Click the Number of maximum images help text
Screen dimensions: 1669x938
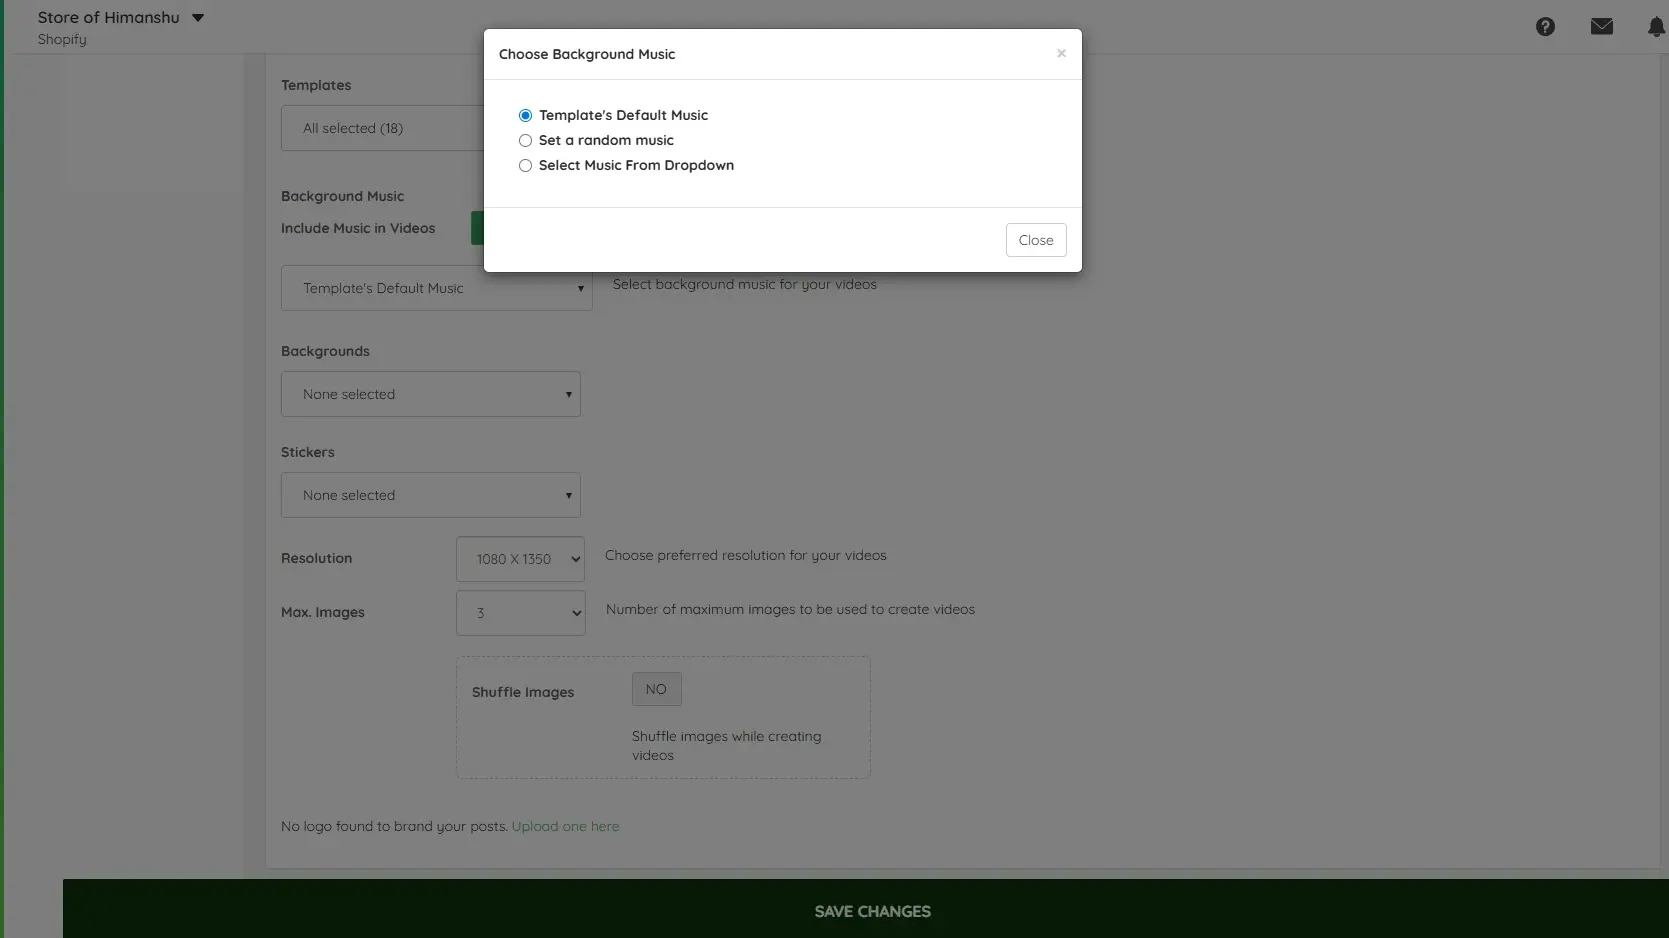(x=790, y=609)
